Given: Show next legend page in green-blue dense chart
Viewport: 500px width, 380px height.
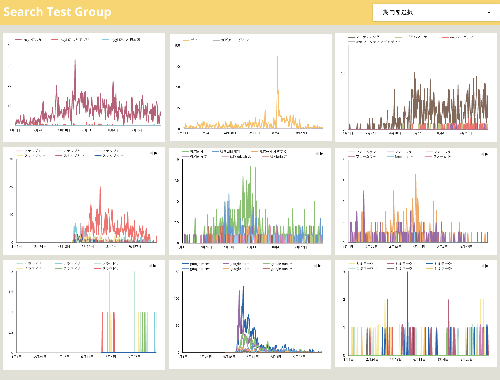Looking at the screenshot, I should coord(321,154).
